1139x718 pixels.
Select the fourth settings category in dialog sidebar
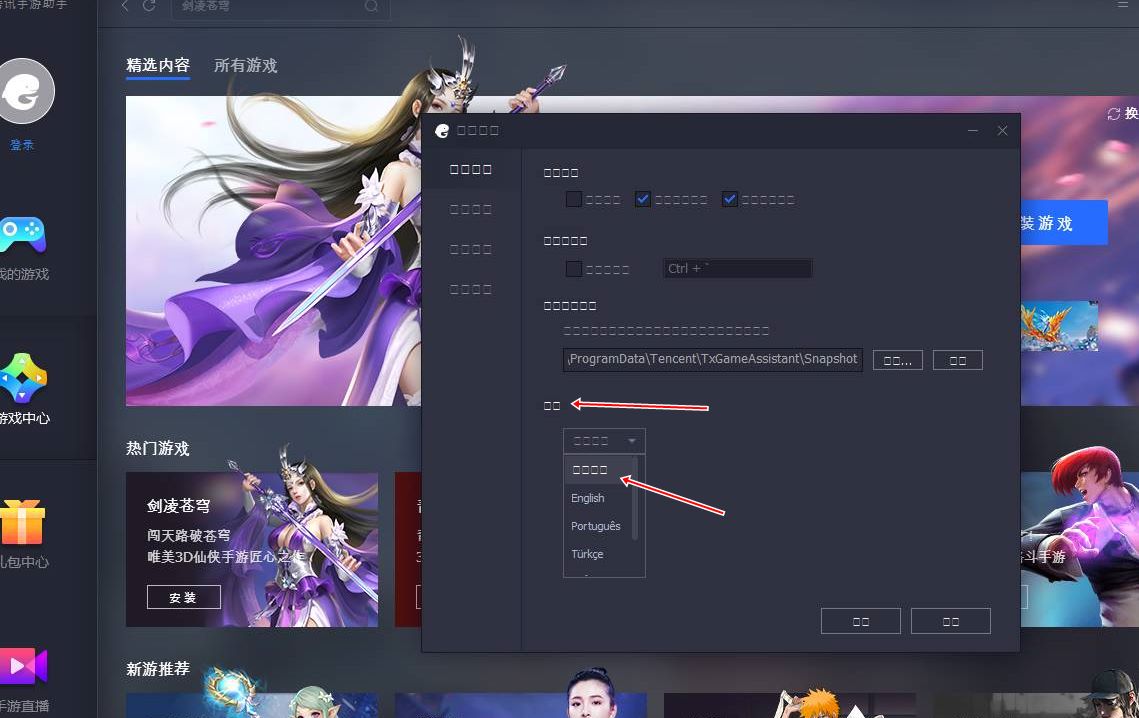(x=471, y=289)
